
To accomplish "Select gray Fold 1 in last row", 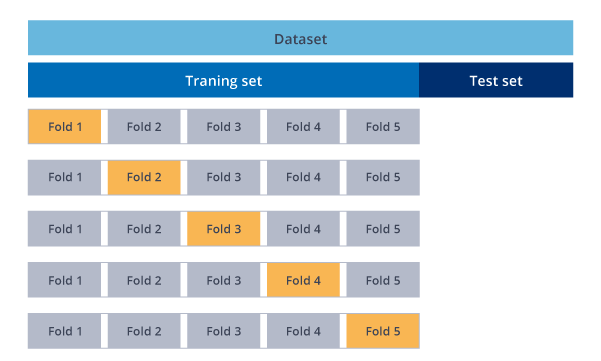I will click(64, 331).
